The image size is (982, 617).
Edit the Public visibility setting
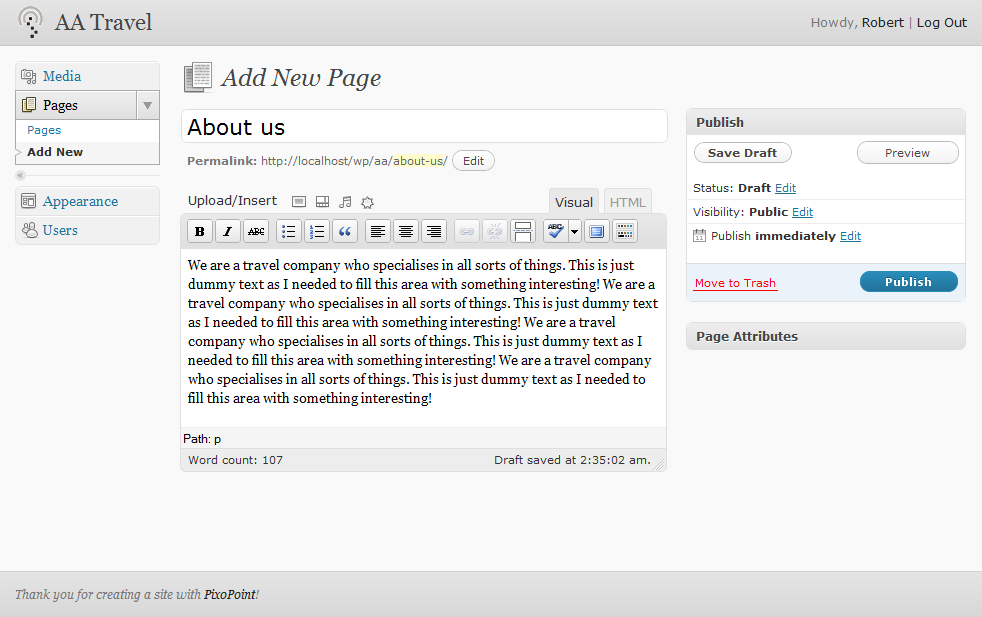[802, 212]
